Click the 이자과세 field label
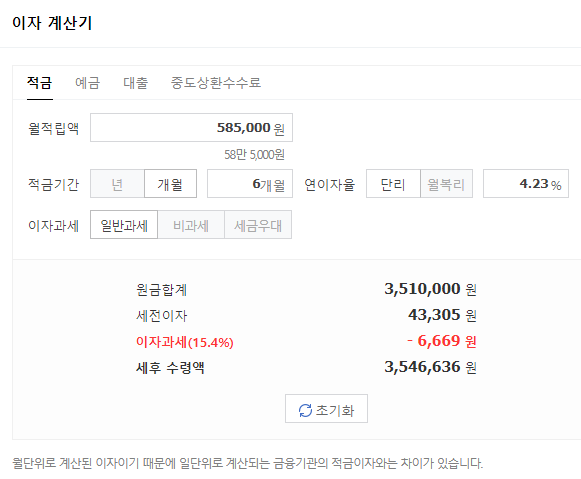Image resolution: width=581 pixels, height=479 pixels. (53, 225)
